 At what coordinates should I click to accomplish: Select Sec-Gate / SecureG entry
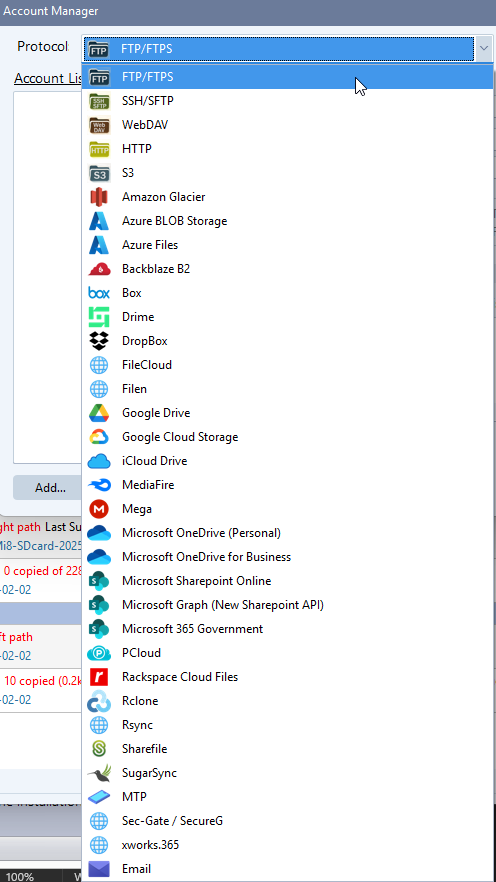coord(287,821)
